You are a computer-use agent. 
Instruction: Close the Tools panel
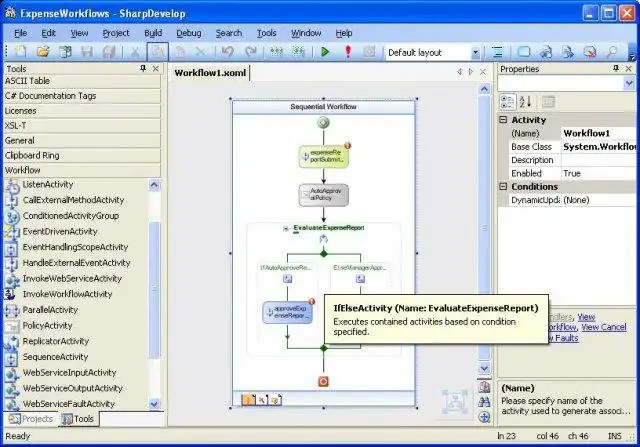pos(156,68)
